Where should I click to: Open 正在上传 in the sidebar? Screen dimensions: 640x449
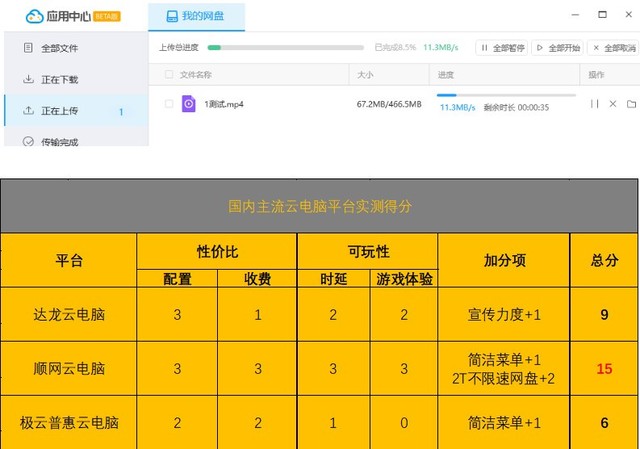point(76,111)
